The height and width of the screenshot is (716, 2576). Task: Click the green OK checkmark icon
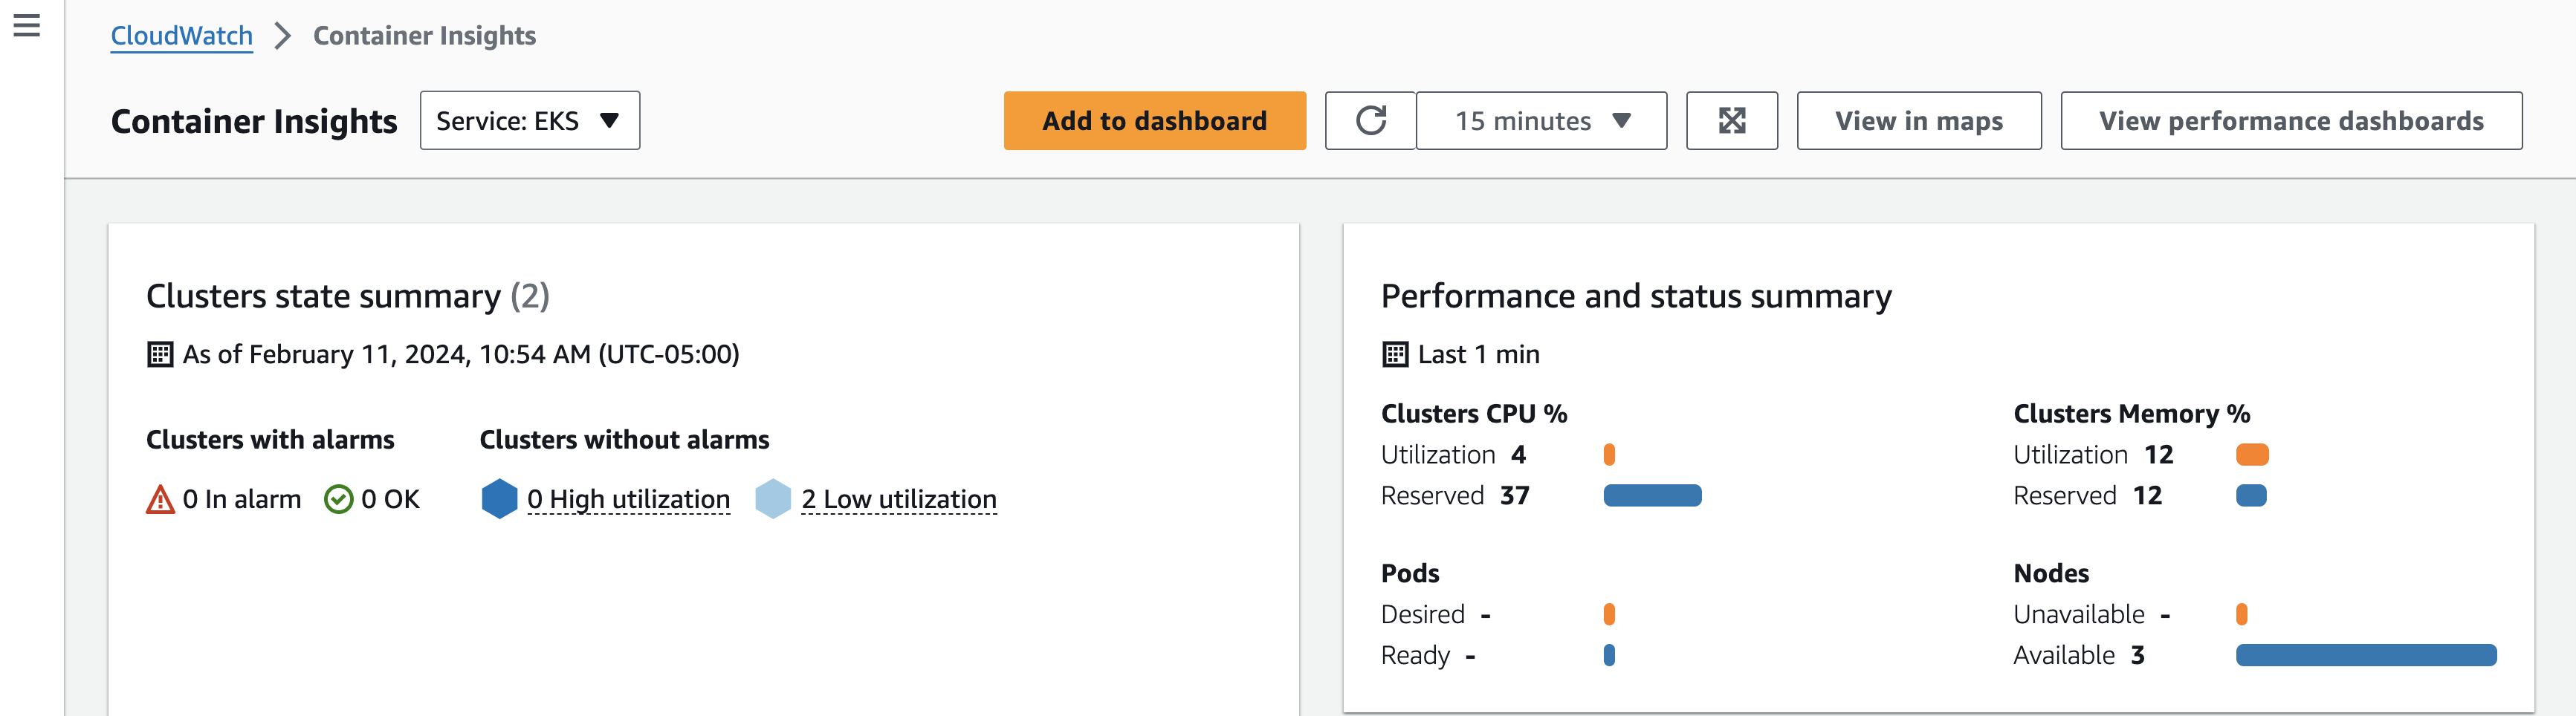[339, 499]
